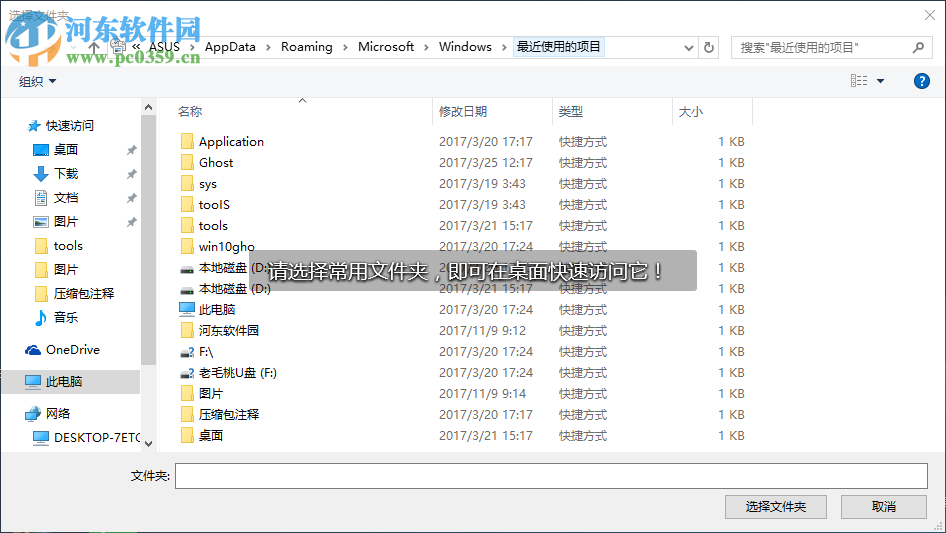The height and width of the screenshot is (533, 946).
Task: Click the refresh icon beside the address bar
Action: click(x=709, y=47)
